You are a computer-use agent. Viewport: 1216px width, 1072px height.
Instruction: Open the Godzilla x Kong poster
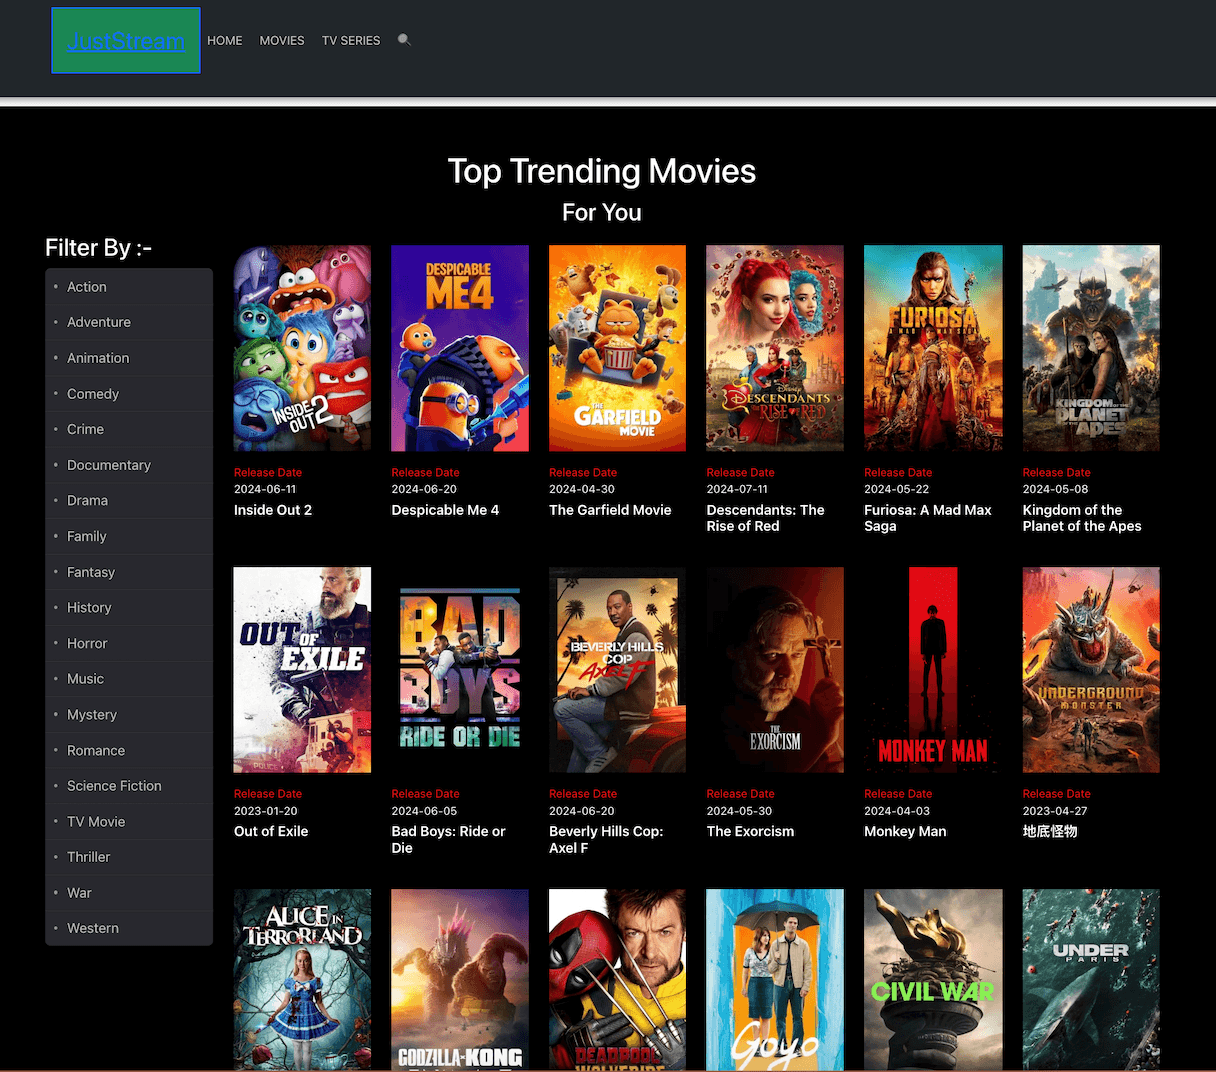click(x=460, y=980)
